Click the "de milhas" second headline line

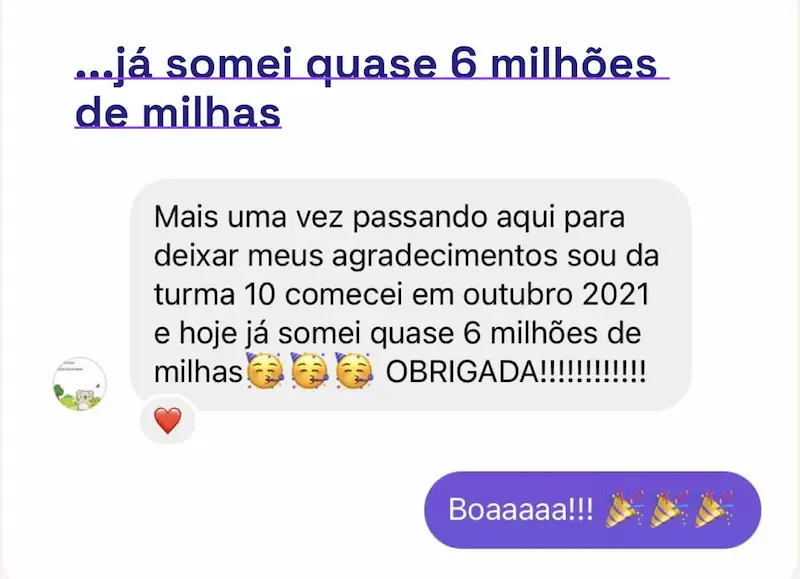click(178, 112)
